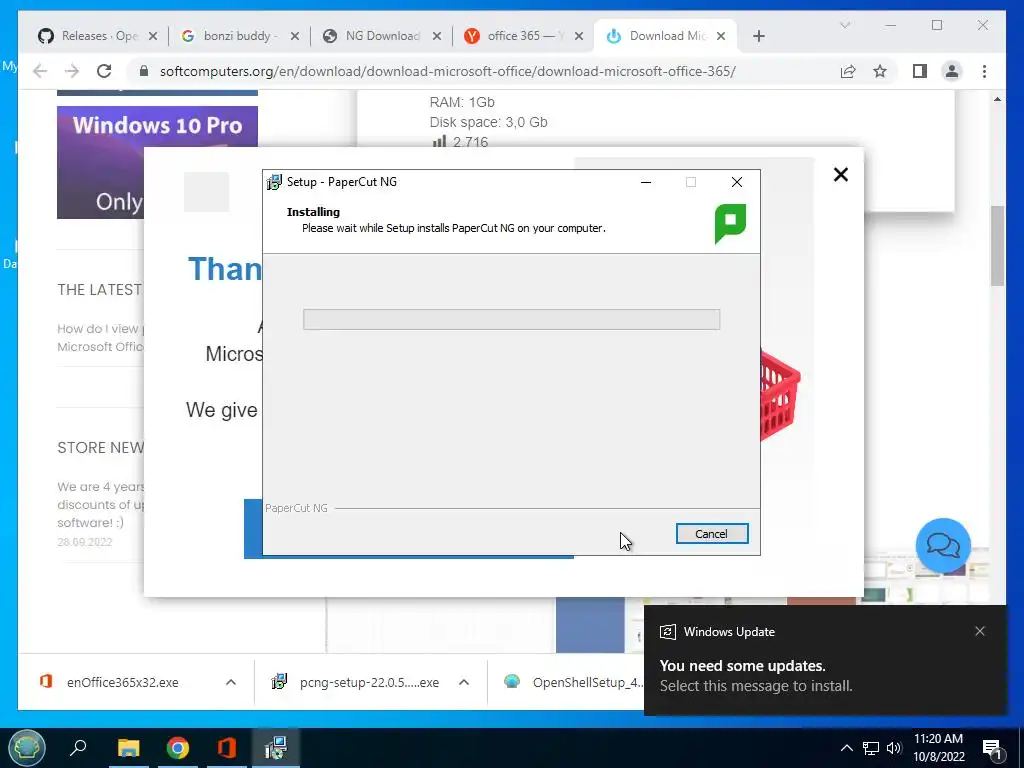Close the Releases GitHub tab
Image resolution: width=1024 pixels, height=768 pixels.
click(153, 36)
